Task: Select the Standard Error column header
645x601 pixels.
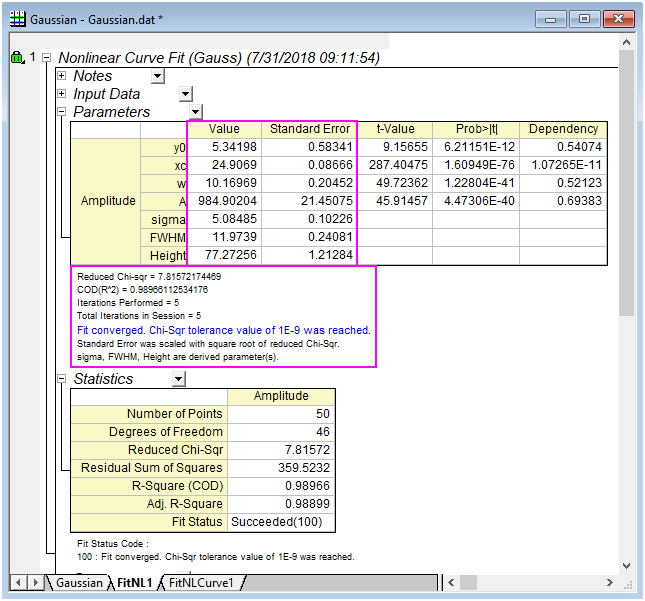Action: click(x=310, y=129)
